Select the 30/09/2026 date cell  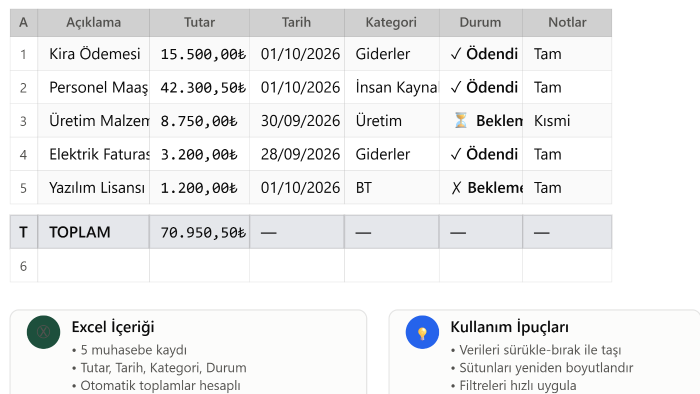(x=297, y=121)
